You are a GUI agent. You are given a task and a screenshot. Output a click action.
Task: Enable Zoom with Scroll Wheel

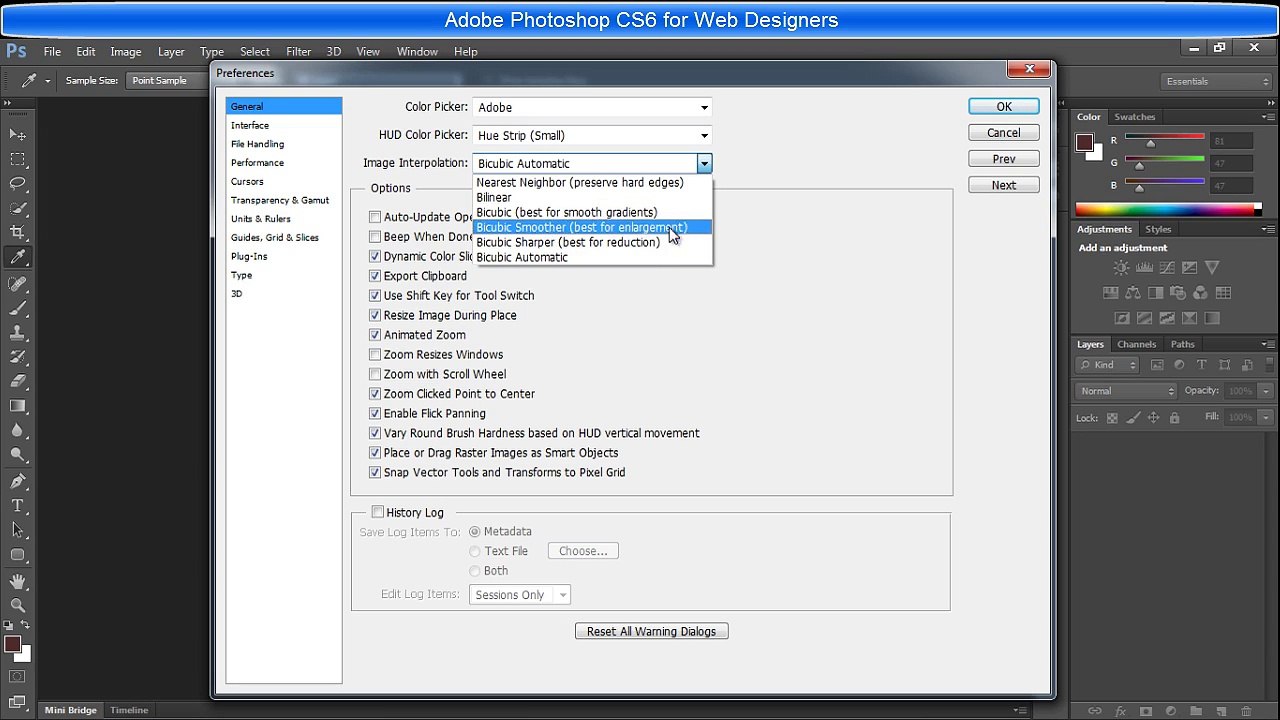375,374
